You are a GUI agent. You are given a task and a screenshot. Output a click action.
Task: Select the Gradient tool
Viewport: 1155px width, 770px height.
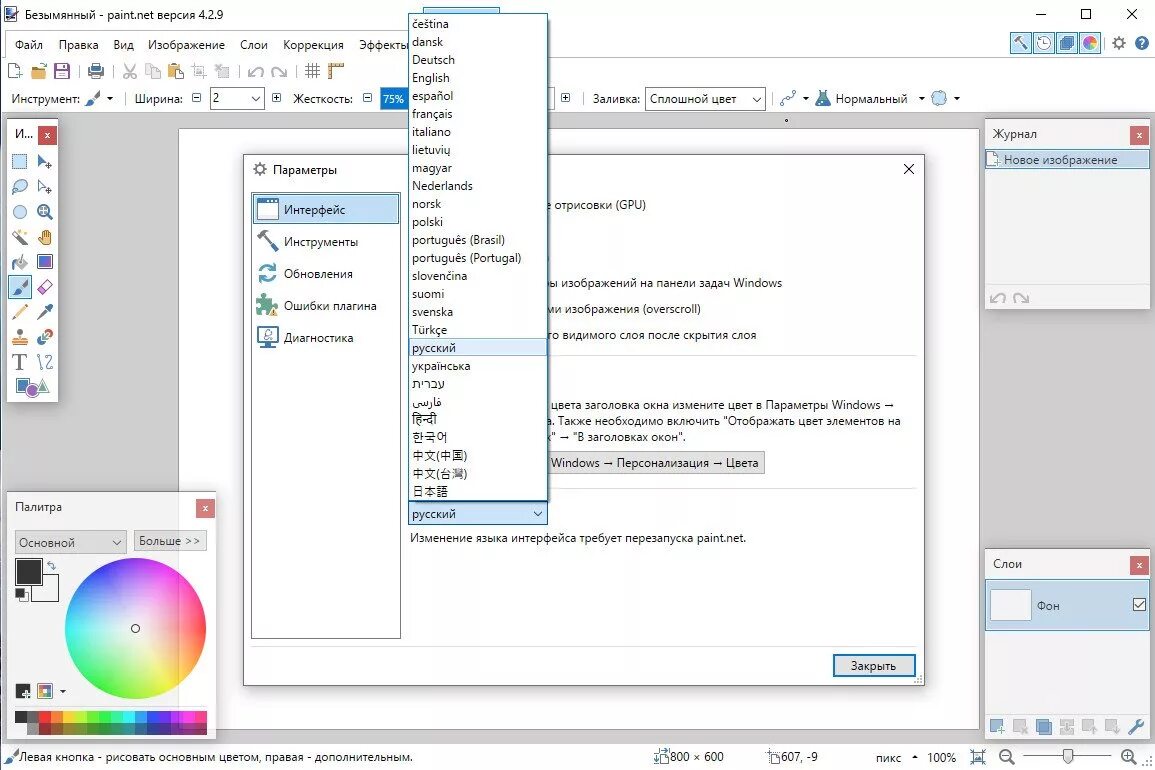pyautogui.click(x=45, y=262)
